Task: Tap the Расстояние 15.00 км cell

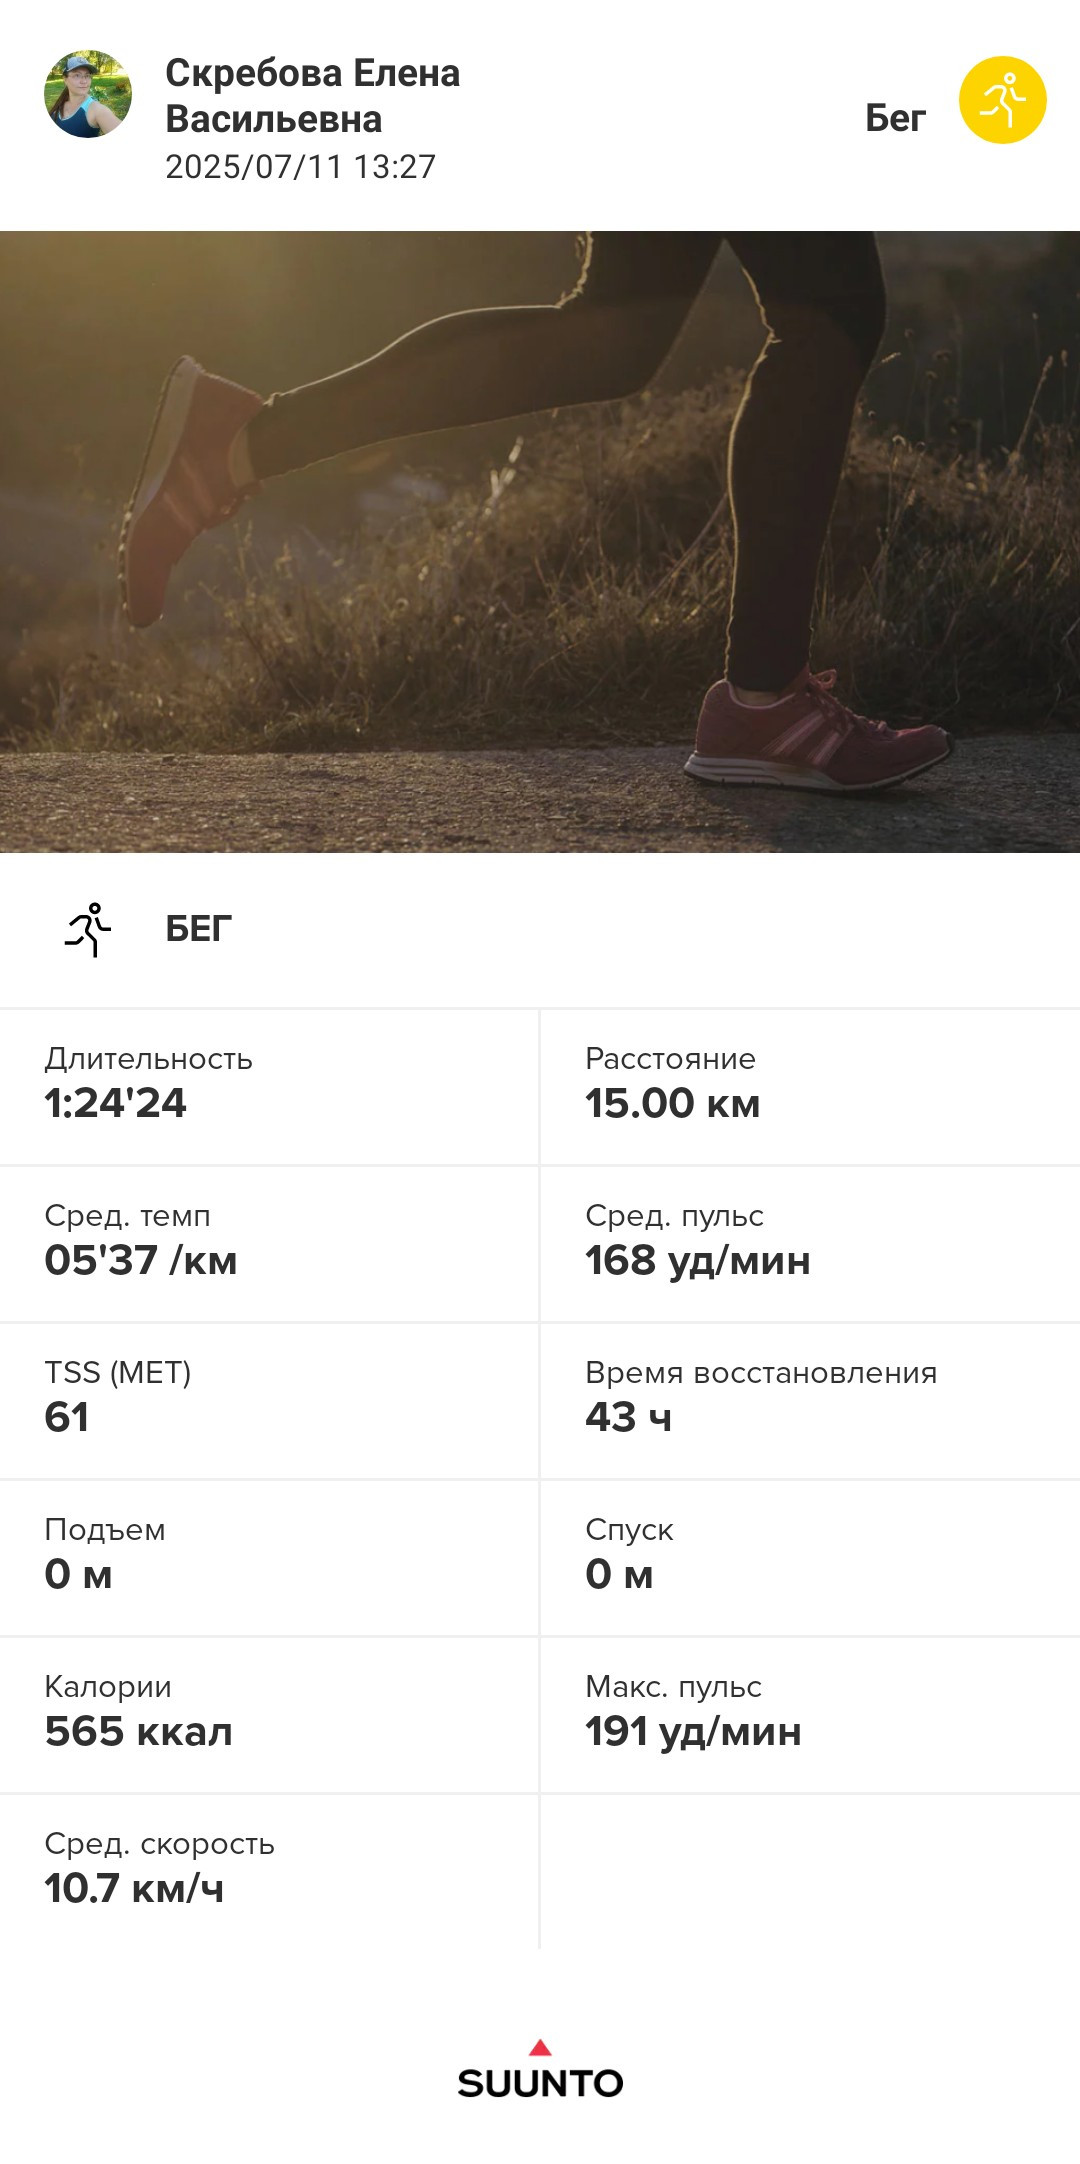Action: click(811, 1087)
